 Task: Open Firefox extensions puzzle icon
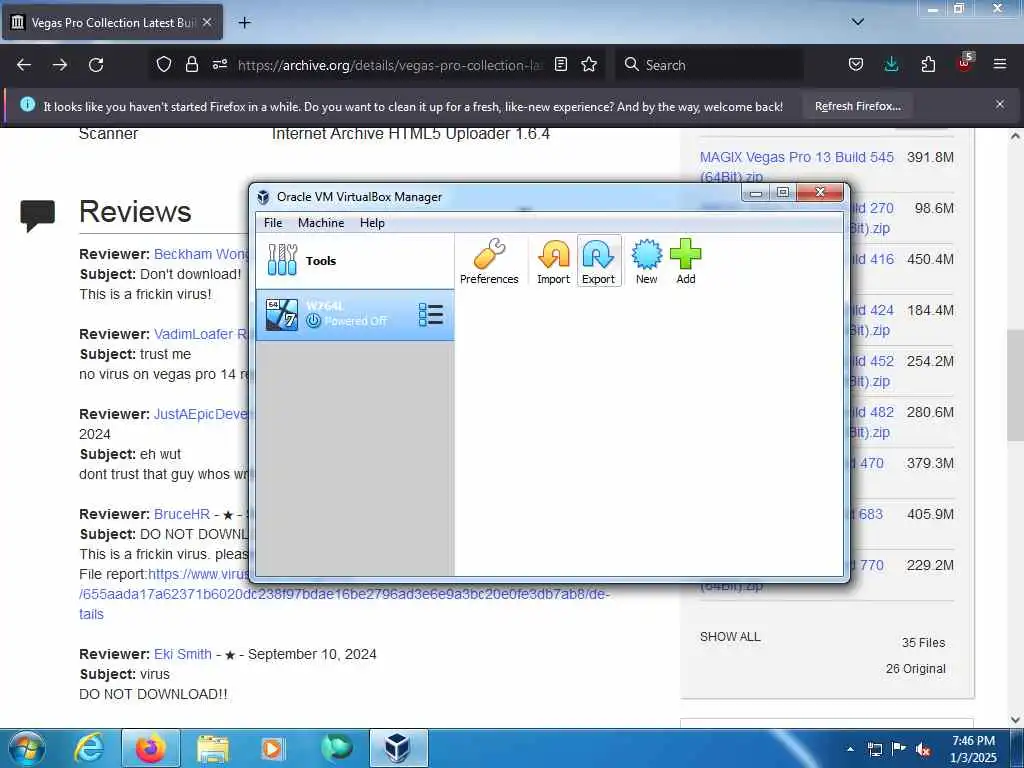928,65
